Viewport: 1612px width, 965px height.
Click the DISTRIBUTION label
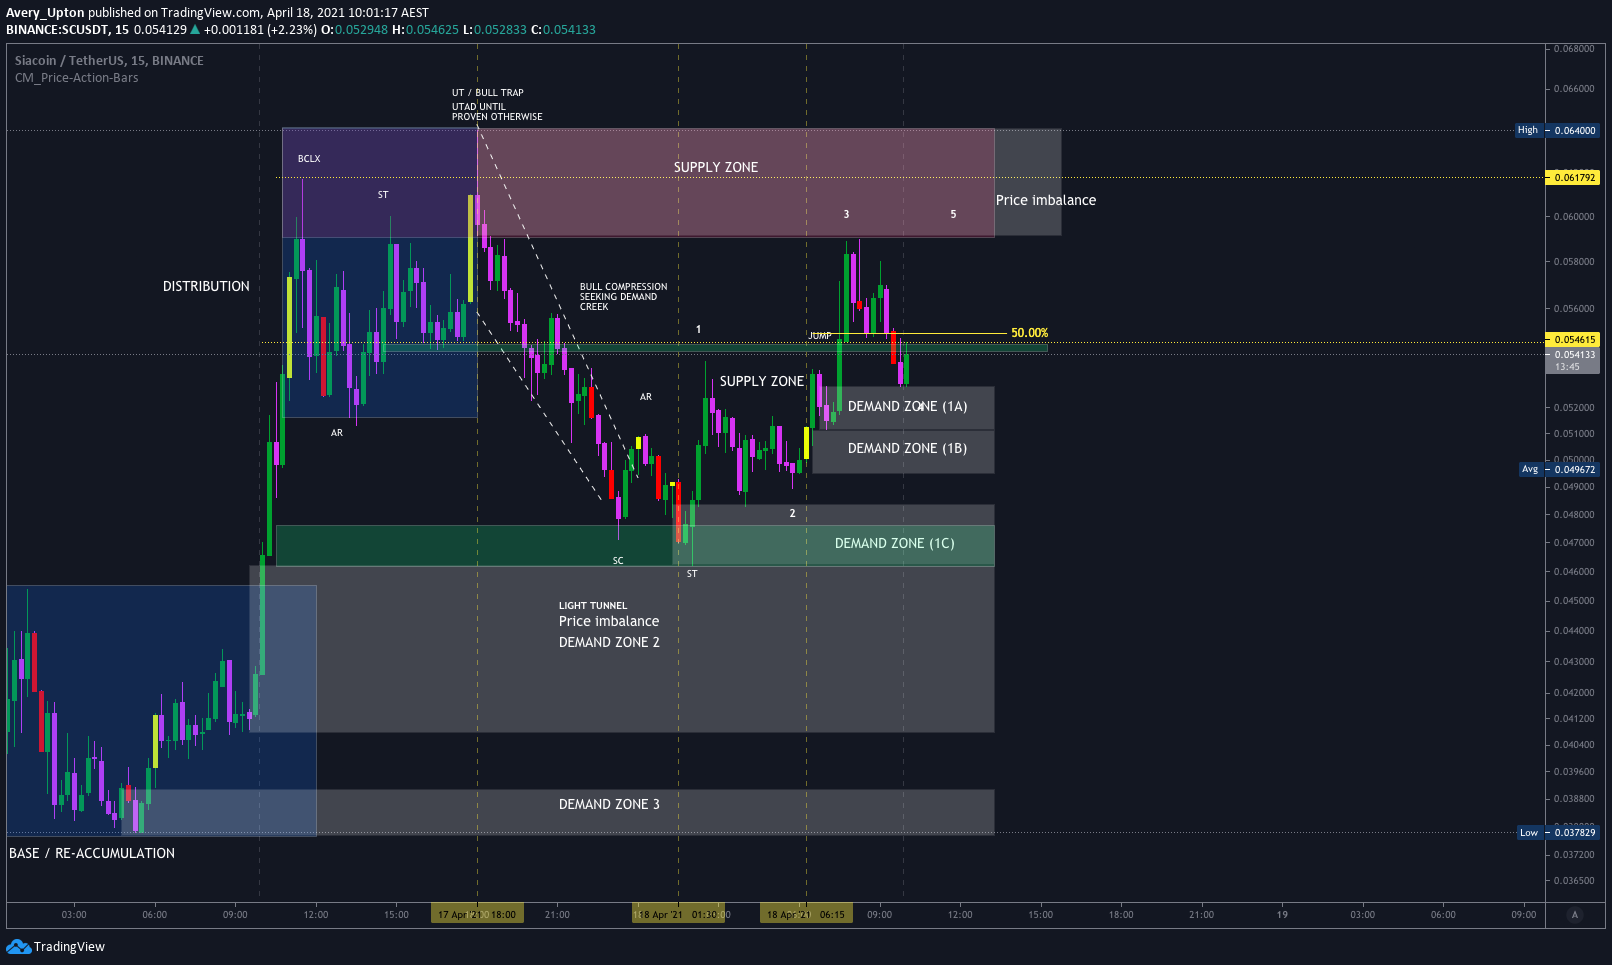pyautogui.click(x=206, y=286)
